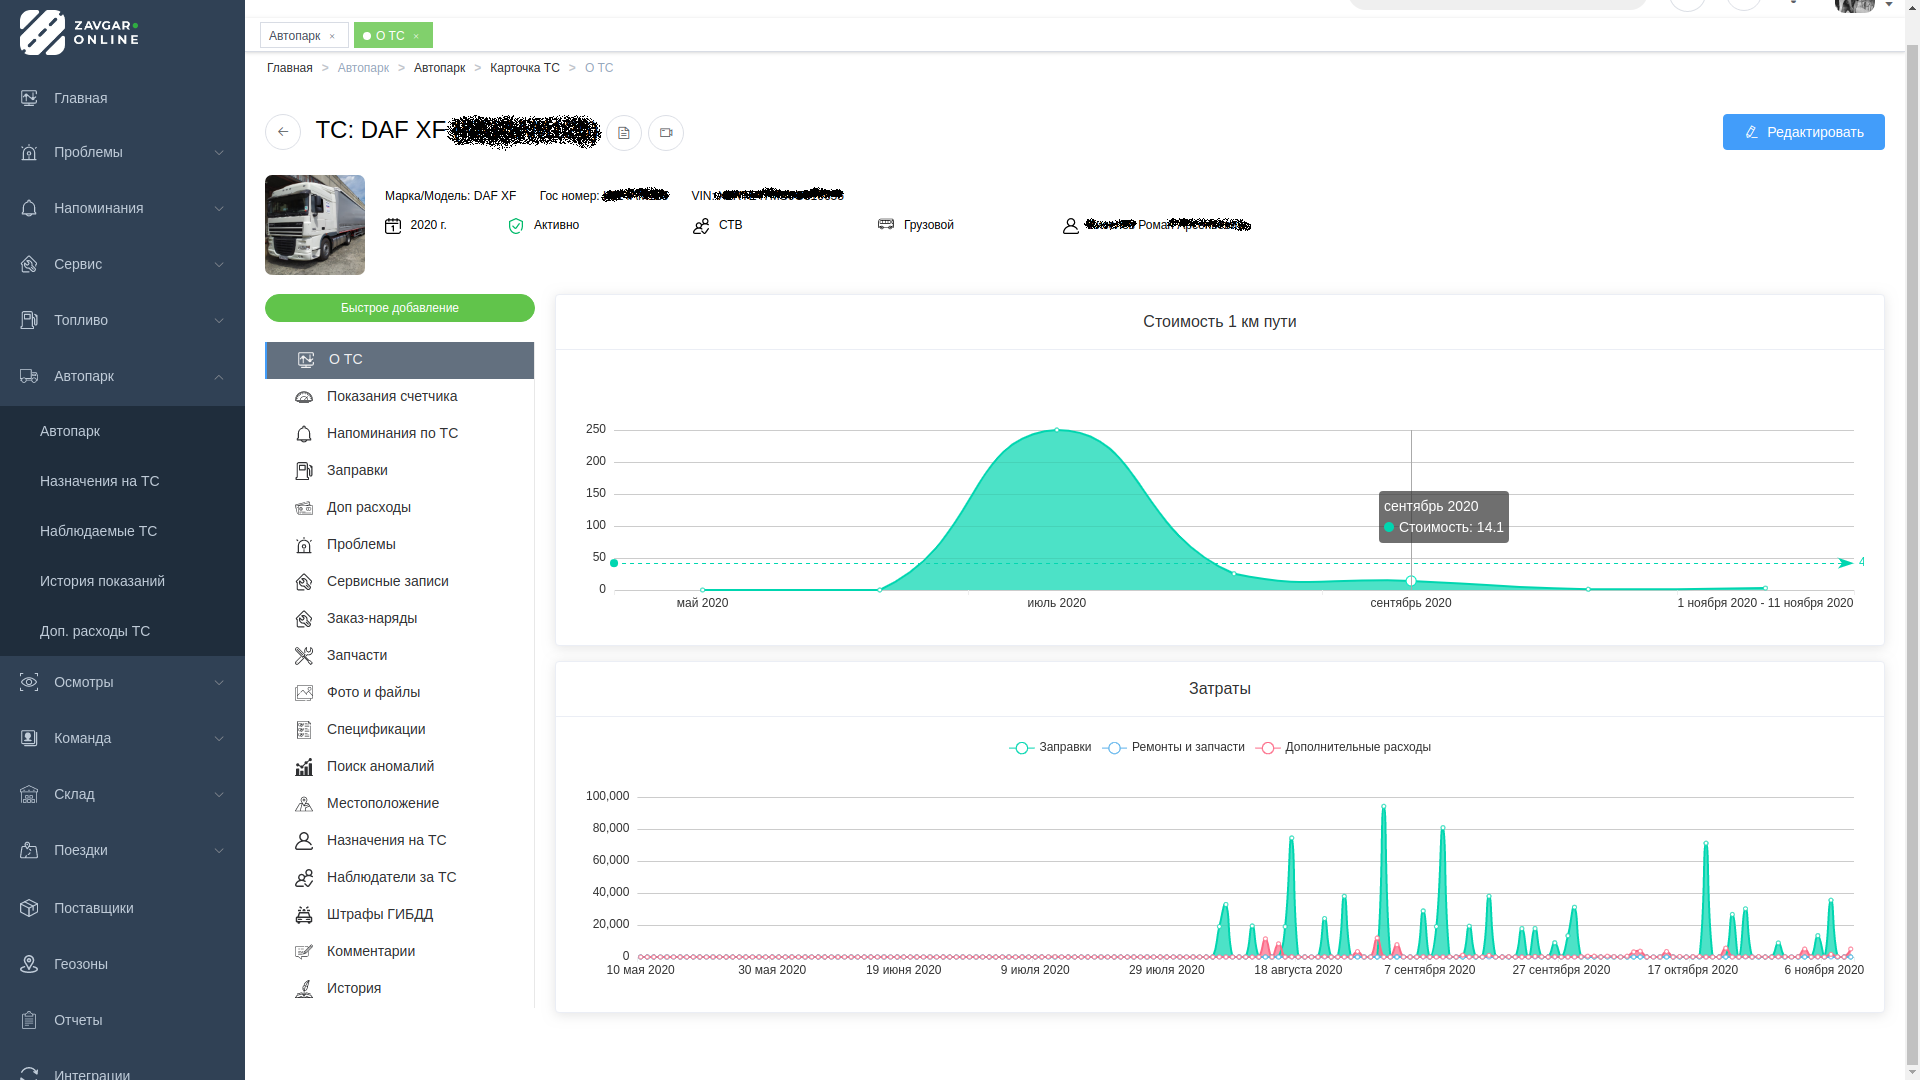Open Запчасти tools icon entry
Screen dimensions: 1920x1080
(304, 656)
